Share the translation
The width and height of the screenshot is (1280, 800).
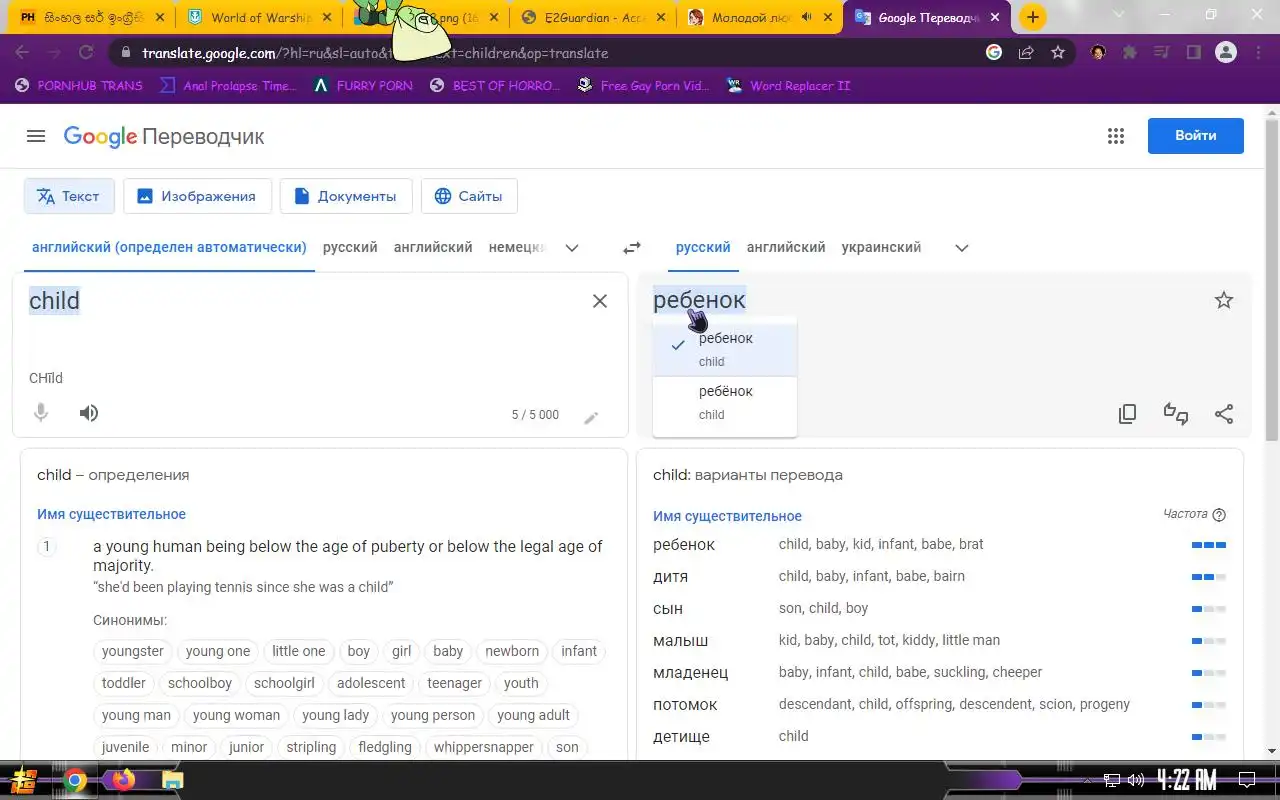tap(1224, 414)
